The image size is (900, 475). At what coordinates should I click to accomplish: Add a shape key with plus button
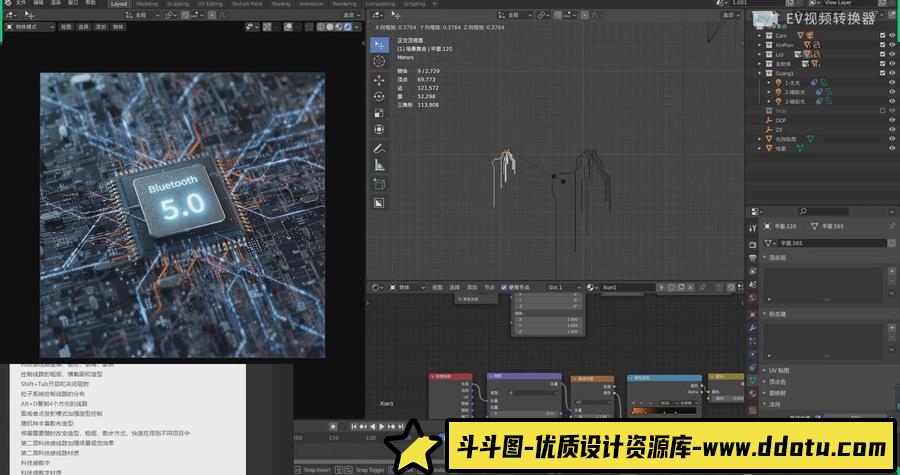(x=892, y=328)
